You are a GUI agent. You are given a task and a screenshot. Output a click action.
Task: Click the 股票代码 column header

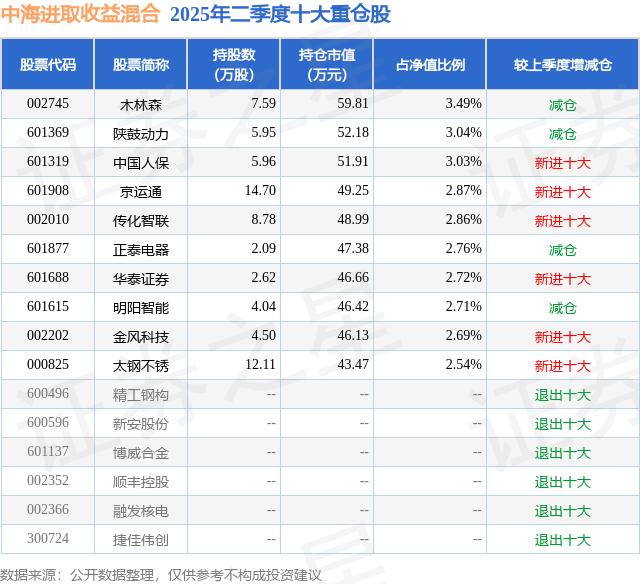(x=48, y=64)
